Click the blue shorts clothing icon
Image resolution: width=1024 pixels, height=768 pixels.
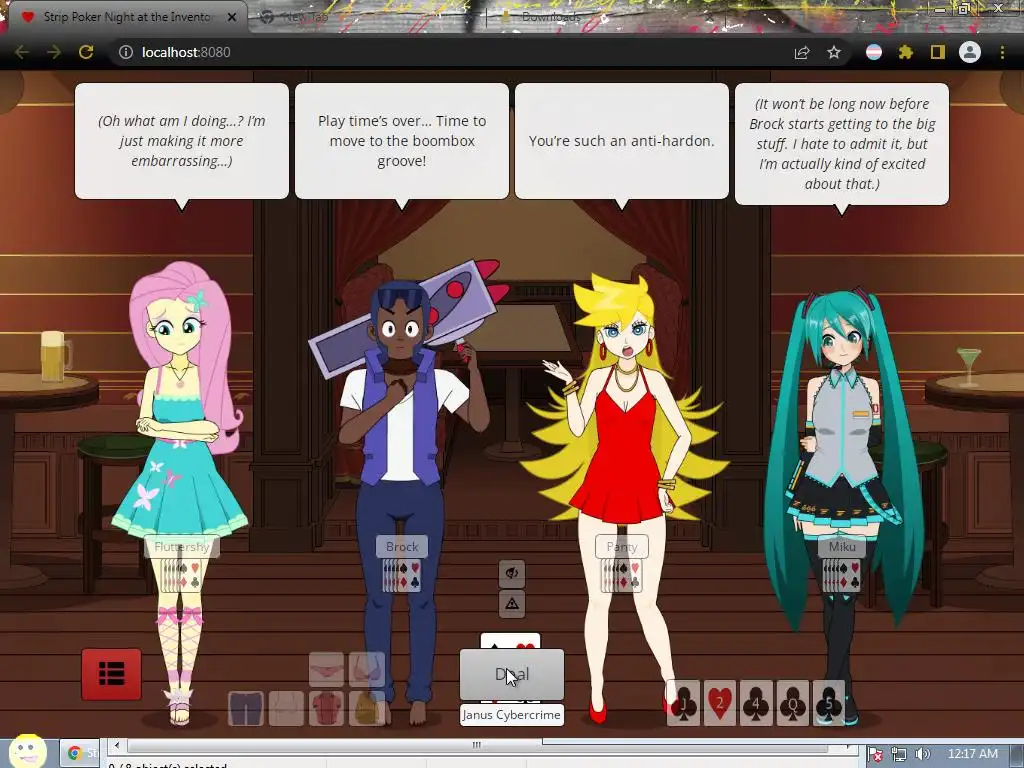coord(246,709)
